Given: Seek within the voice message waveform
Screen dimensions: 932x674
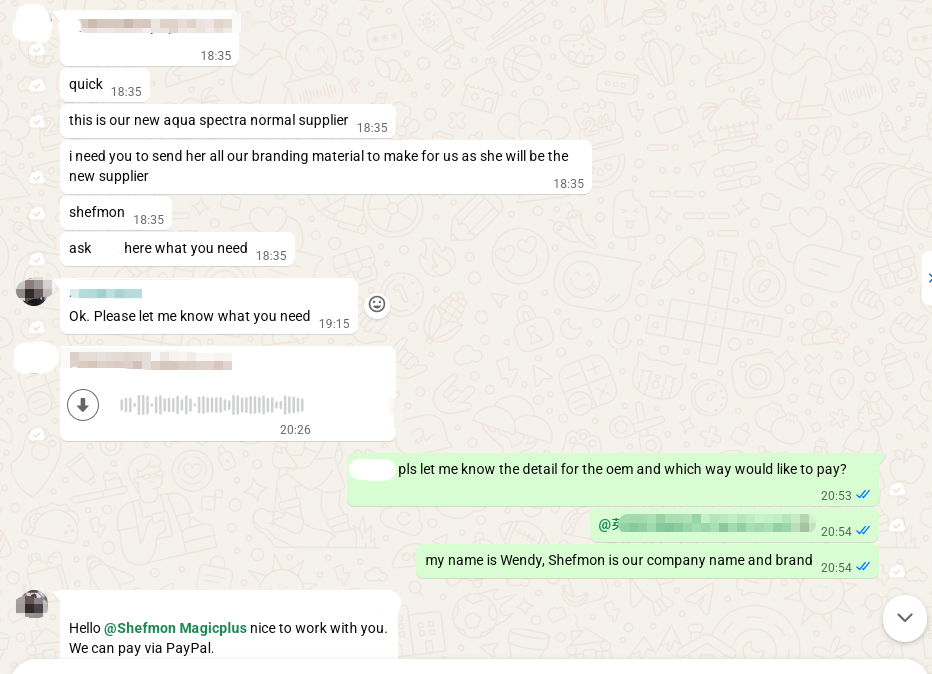Looking at the screenshot, I should [212, 405].
